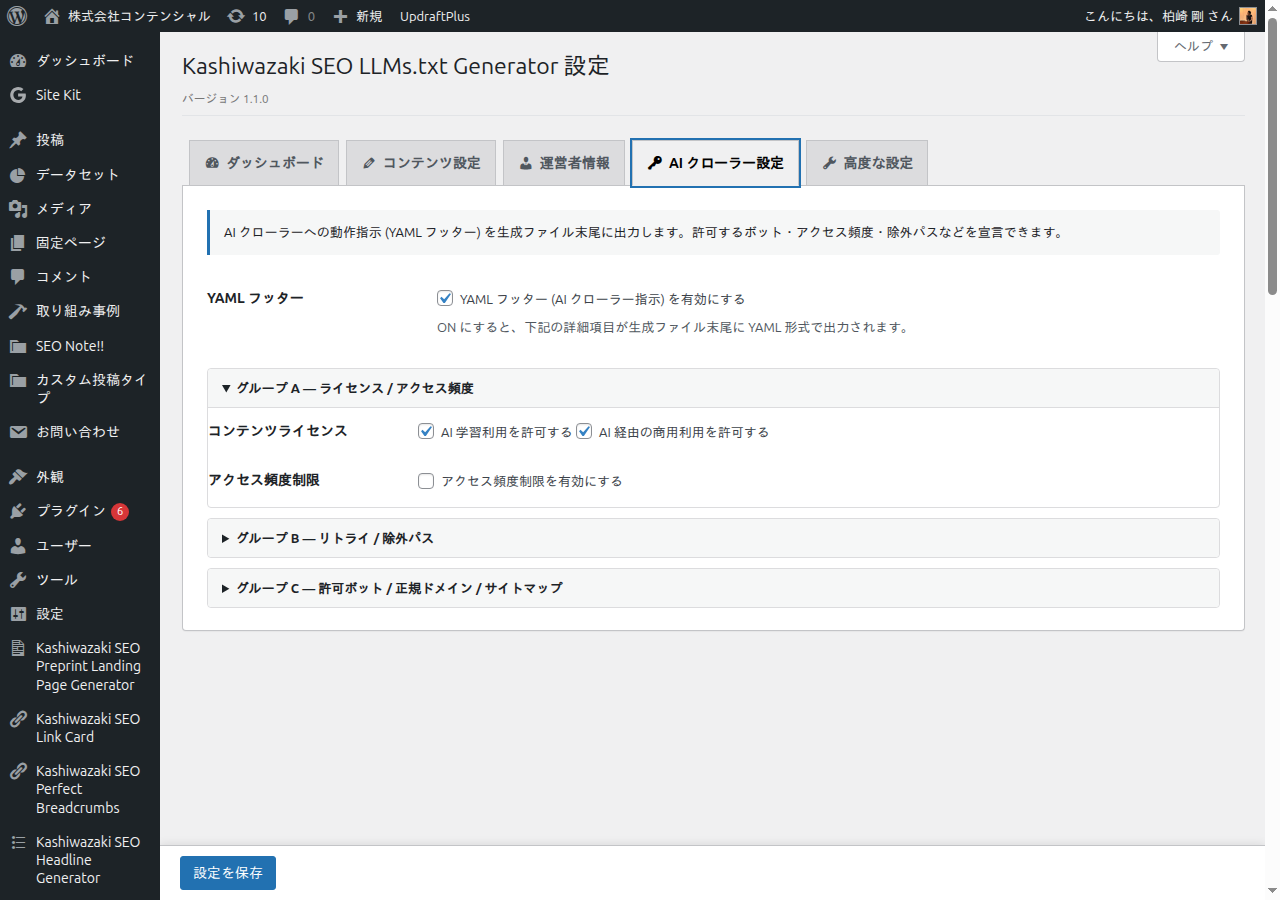
Task: Click the 投稿 pushpin icon
Action: click(x=18, y=140)
